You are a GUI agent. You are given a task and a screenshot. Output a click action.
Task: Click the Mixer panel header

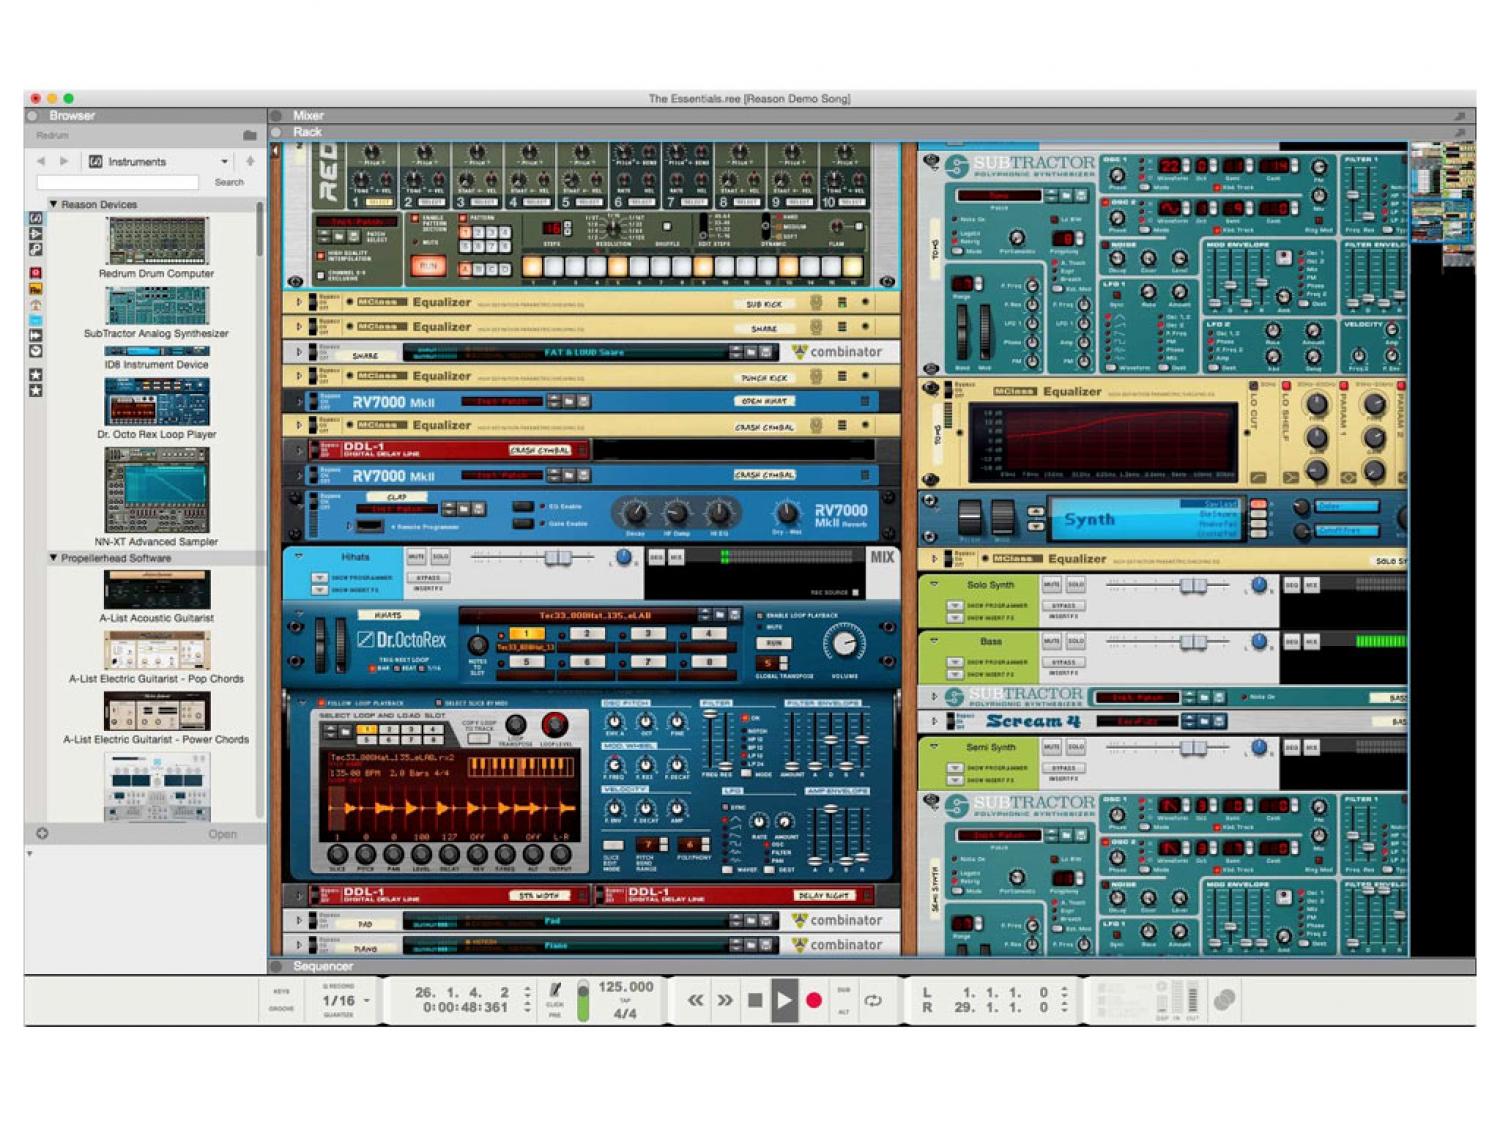click(x=308, y=116)
